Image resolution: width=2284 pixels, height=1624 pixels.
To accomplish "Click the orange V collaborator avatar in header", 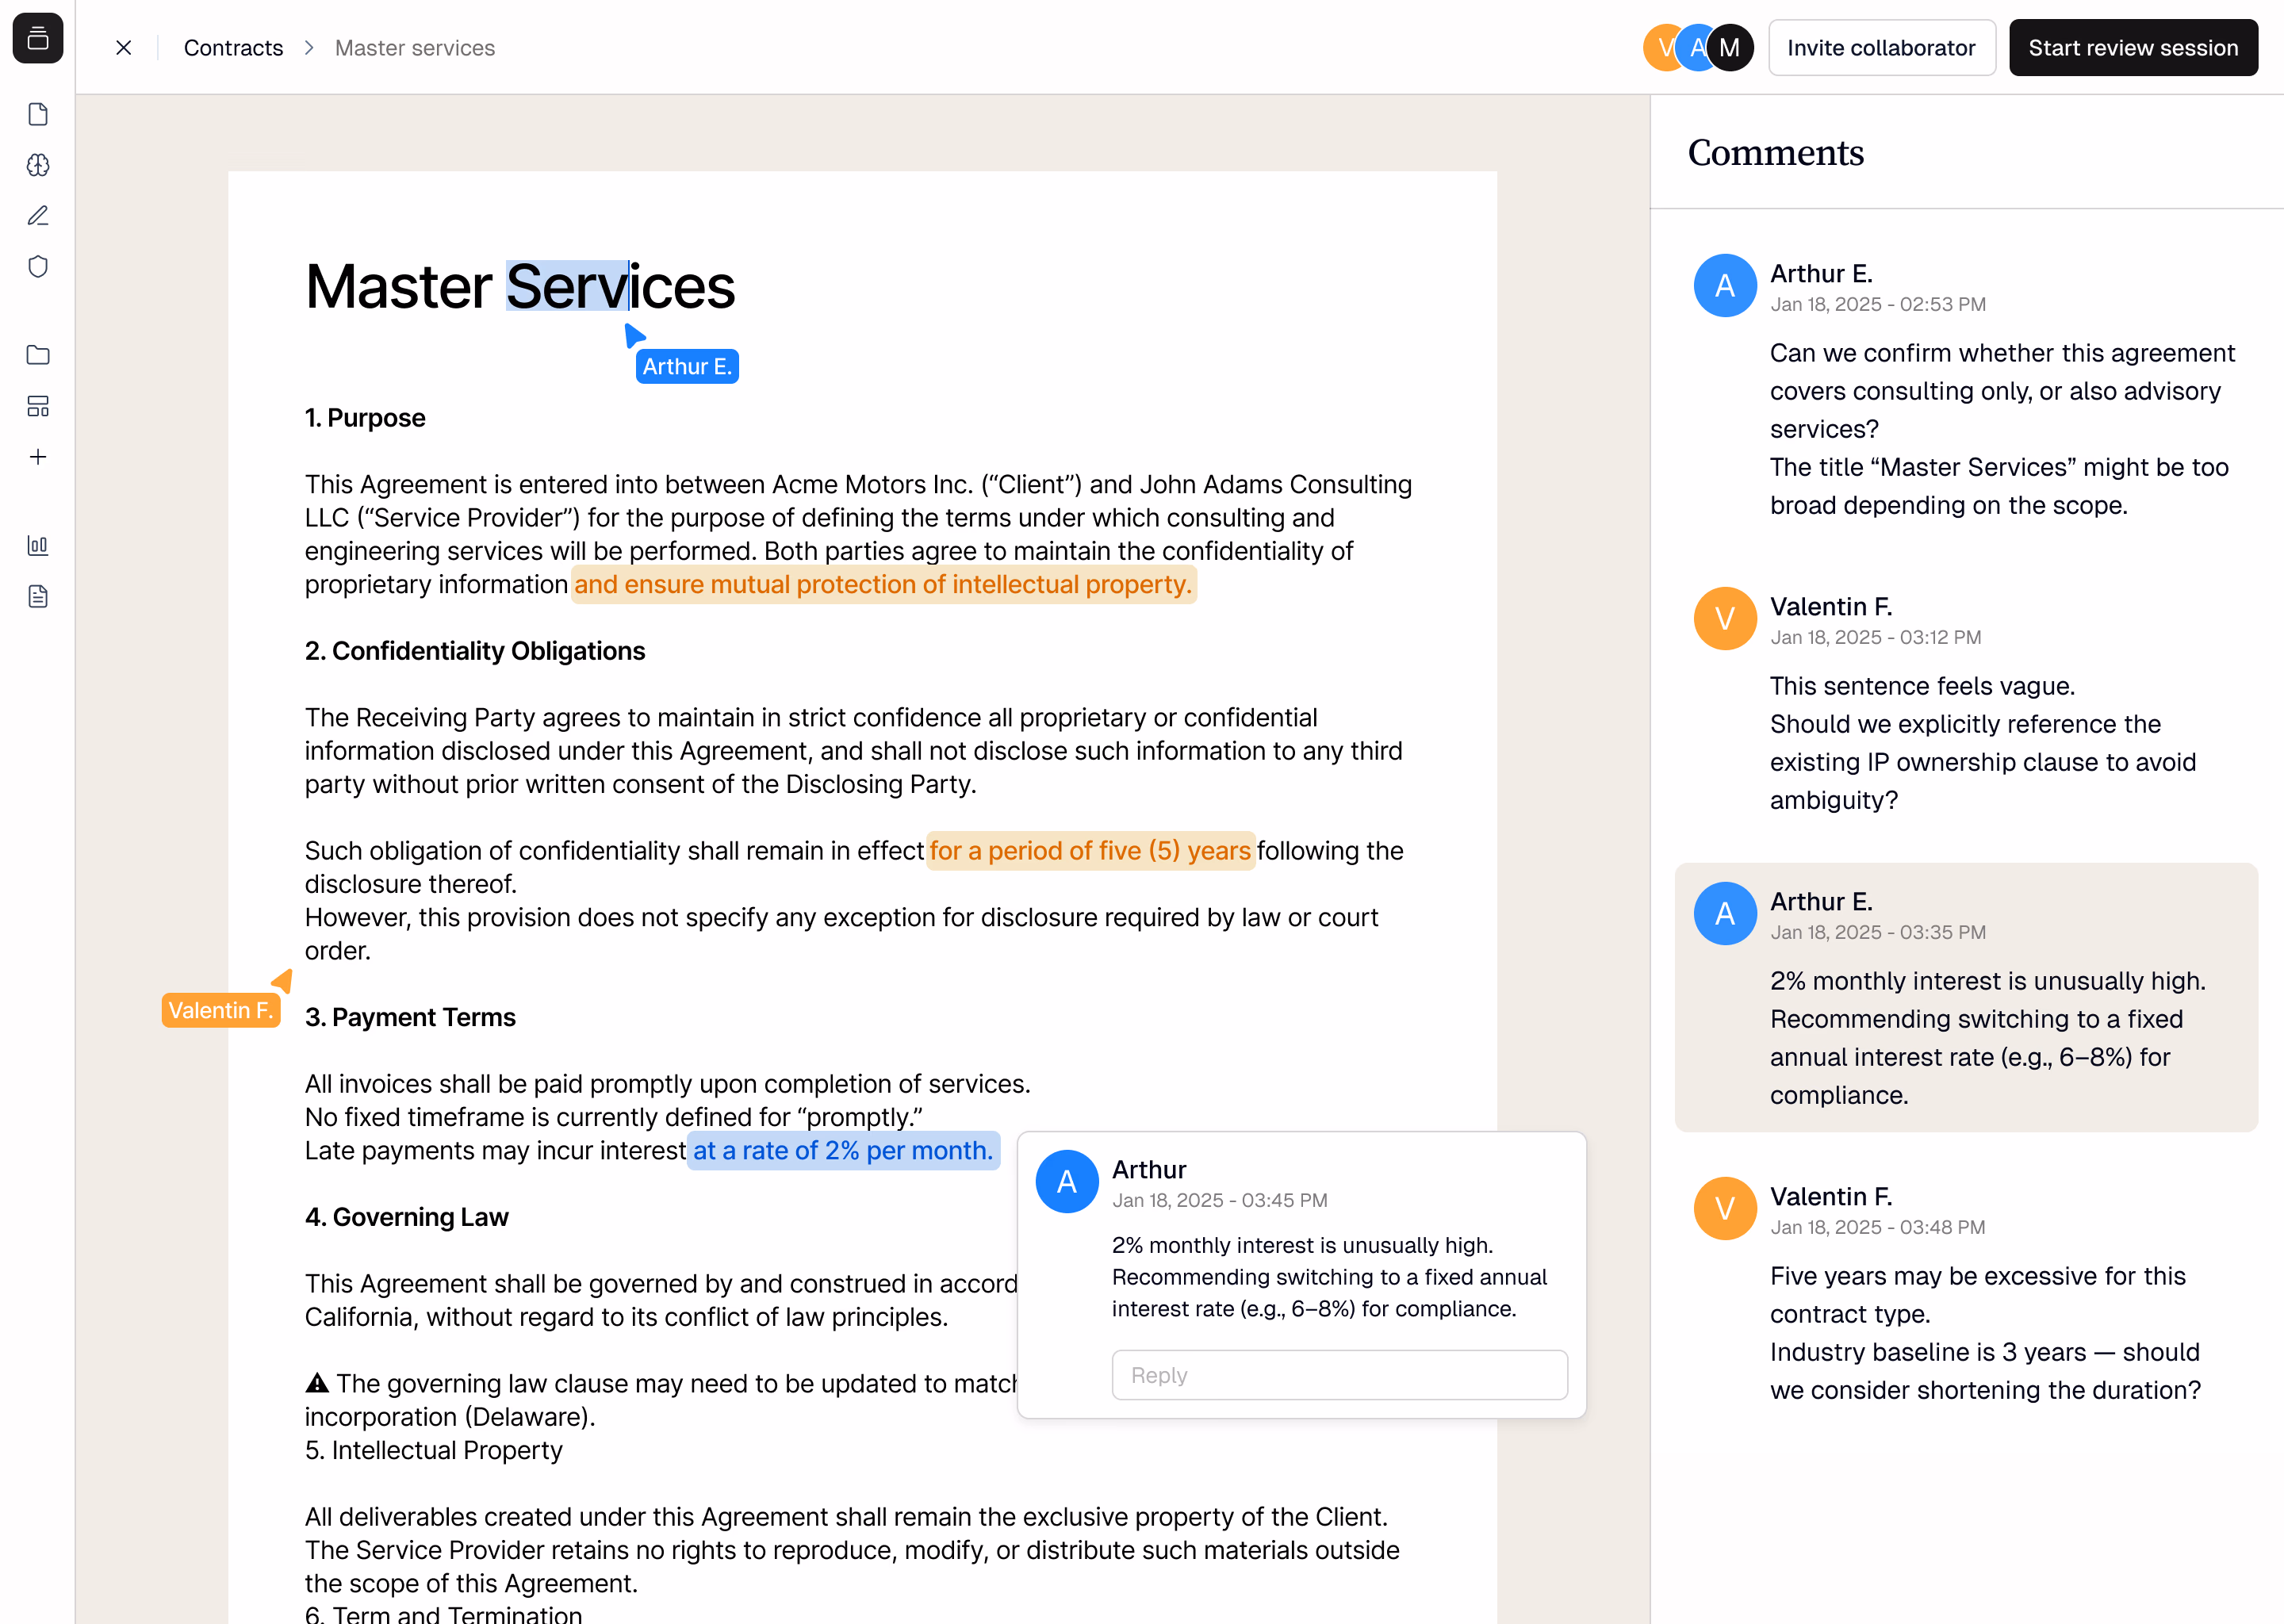I will [x=1661, y=48].
